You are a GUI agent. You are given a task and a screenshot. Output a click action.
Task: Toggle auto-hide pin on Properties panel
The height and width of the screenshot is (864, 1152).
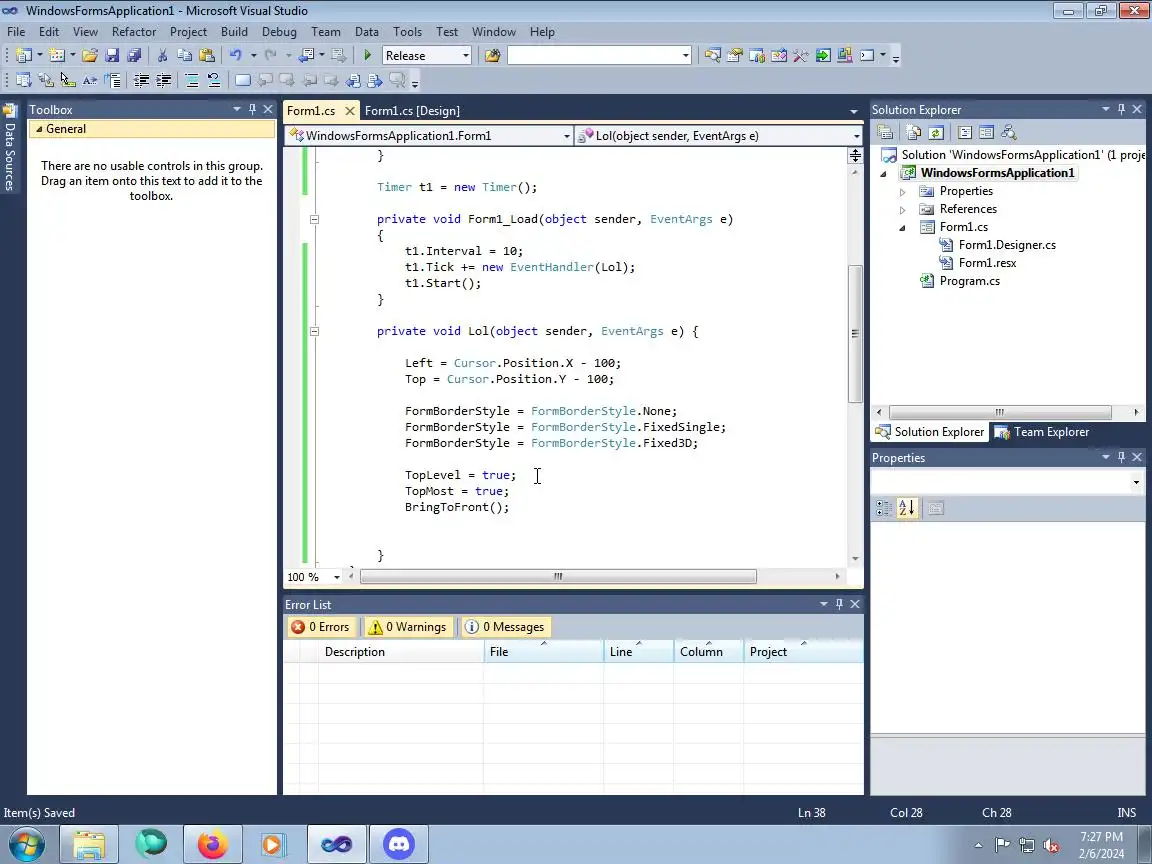pos(1121,457)
